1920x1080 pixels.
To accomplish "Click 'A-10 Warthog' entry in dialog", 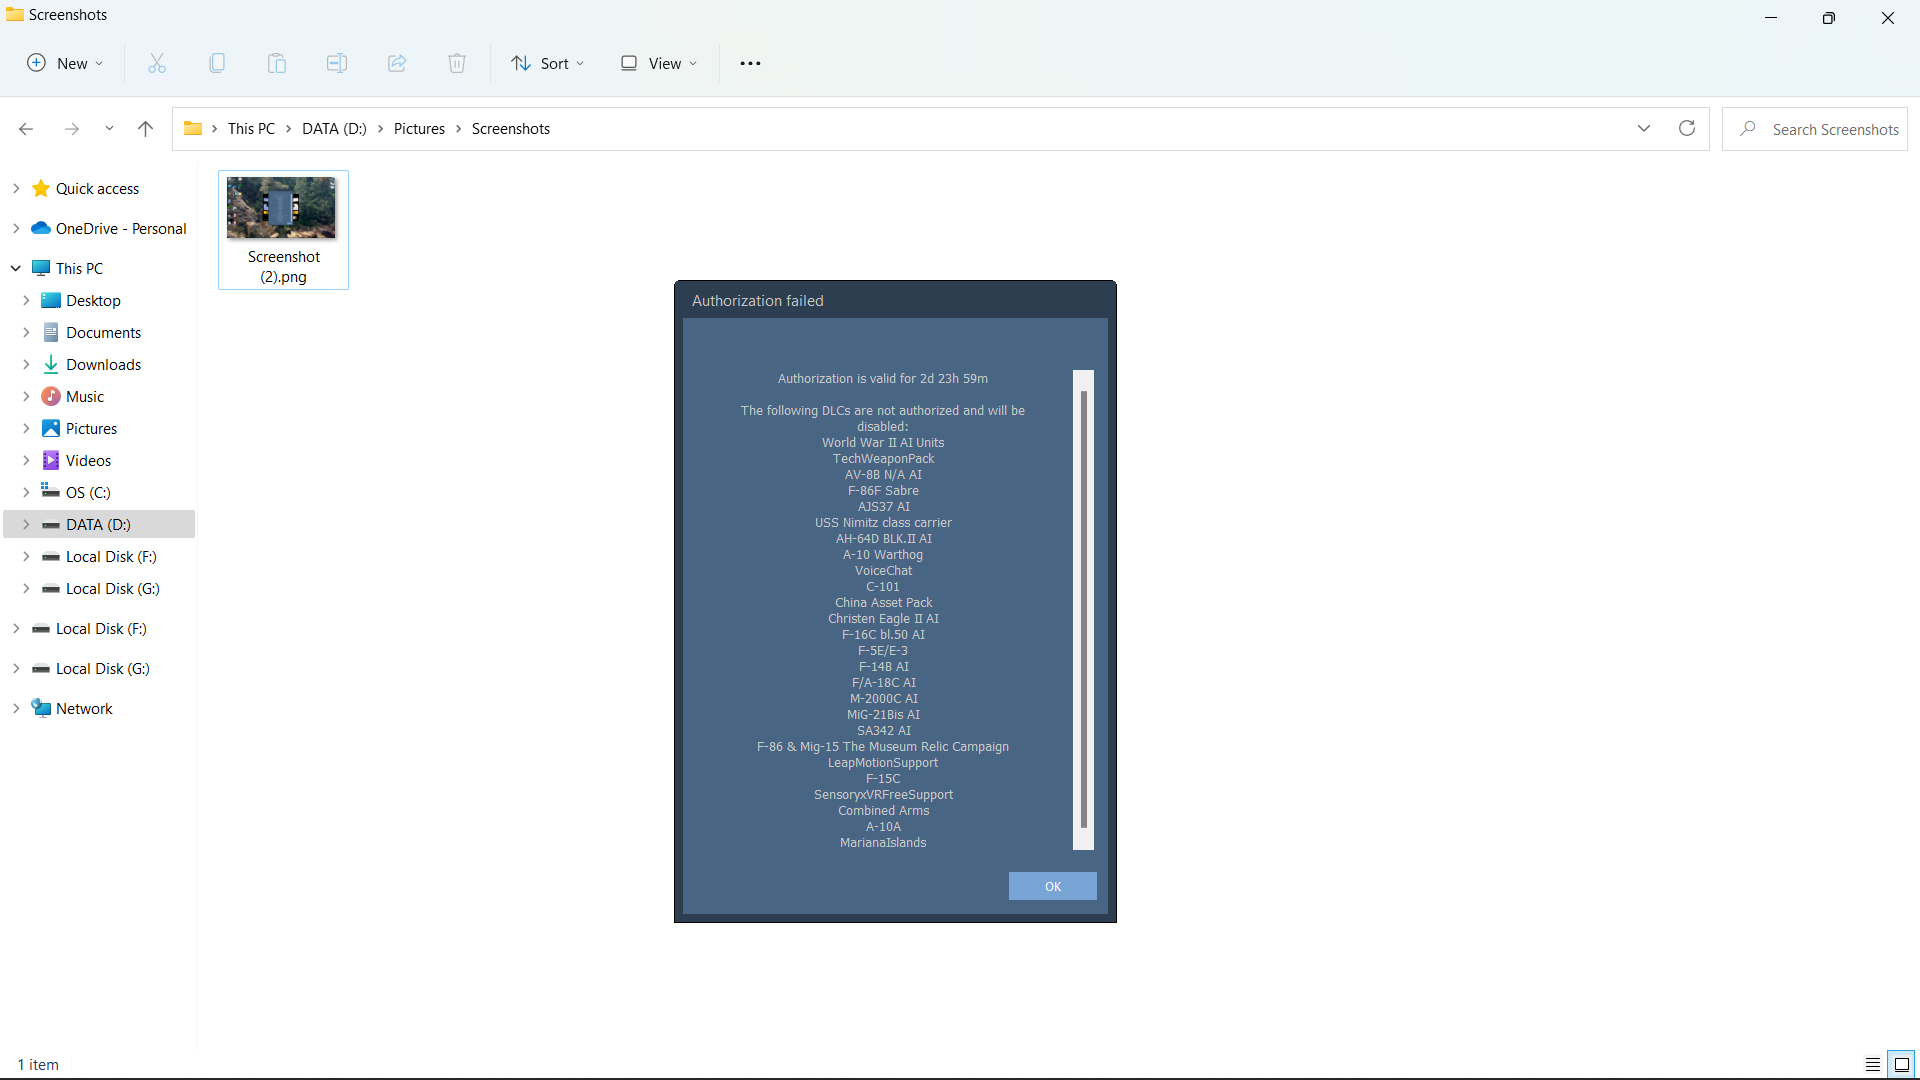I will point(883,555).
